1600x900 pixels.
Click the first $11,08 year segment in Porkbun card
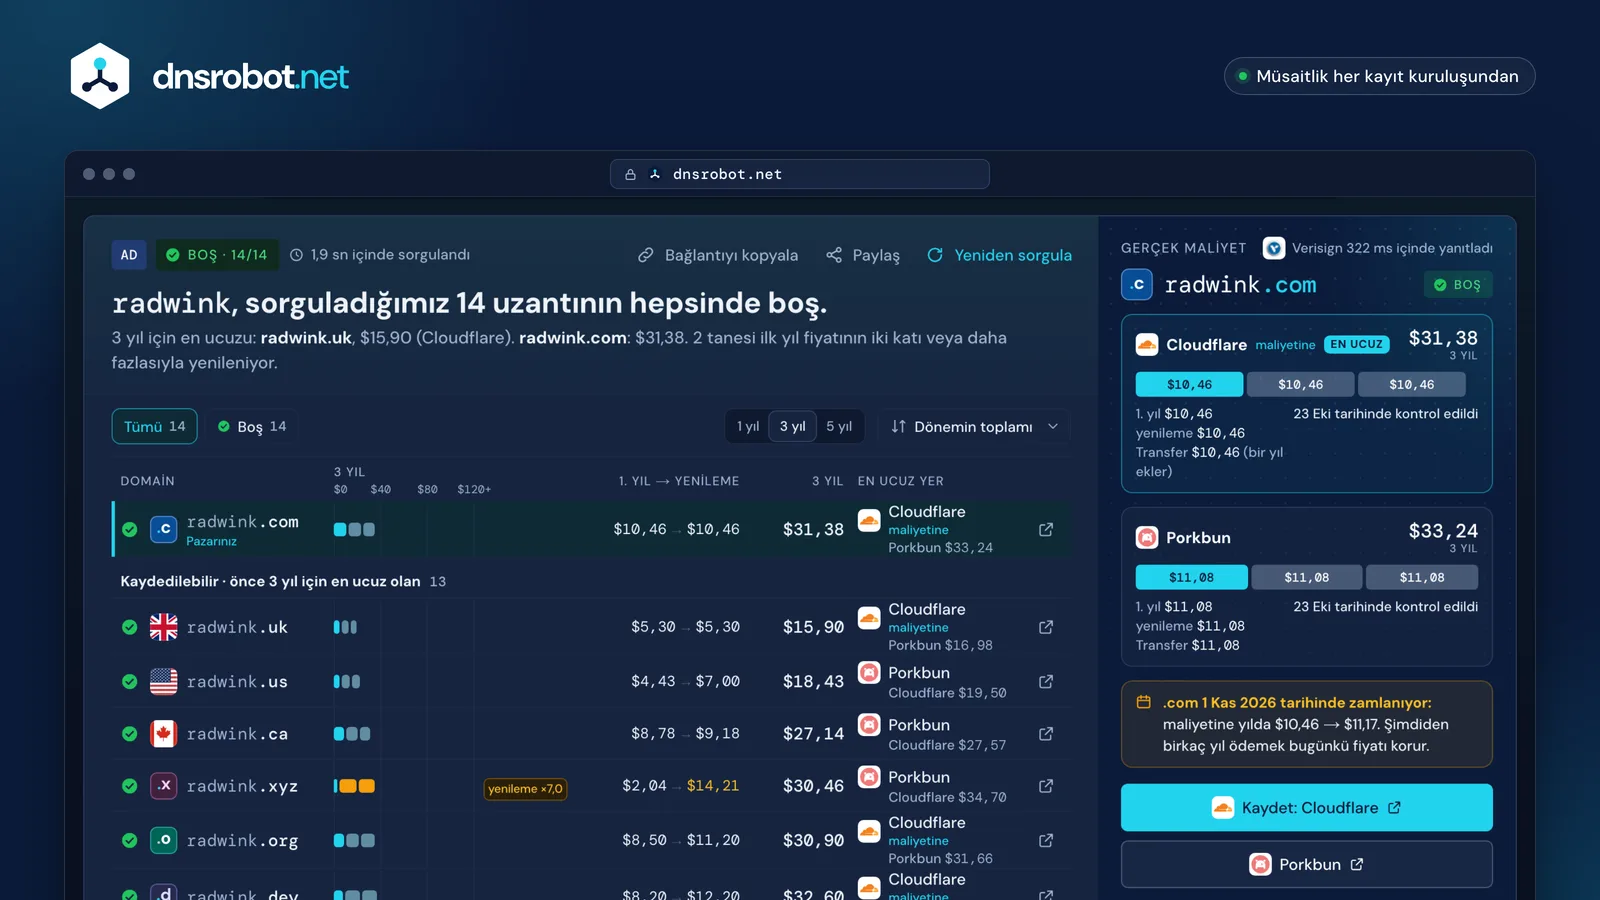[x=1191, y=578]
